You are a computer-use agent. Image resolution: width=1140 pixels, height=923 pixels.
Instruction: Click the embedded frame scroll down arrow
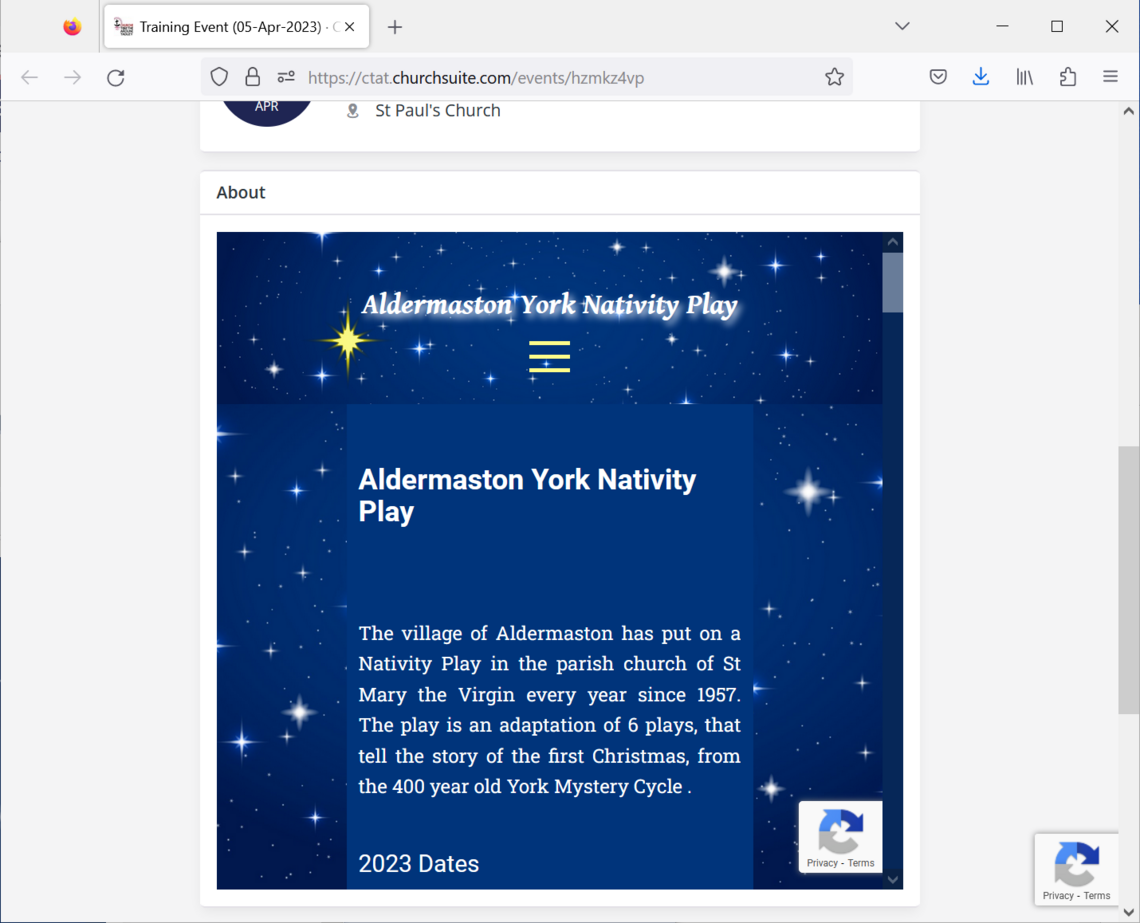click(x=893, y=879)
